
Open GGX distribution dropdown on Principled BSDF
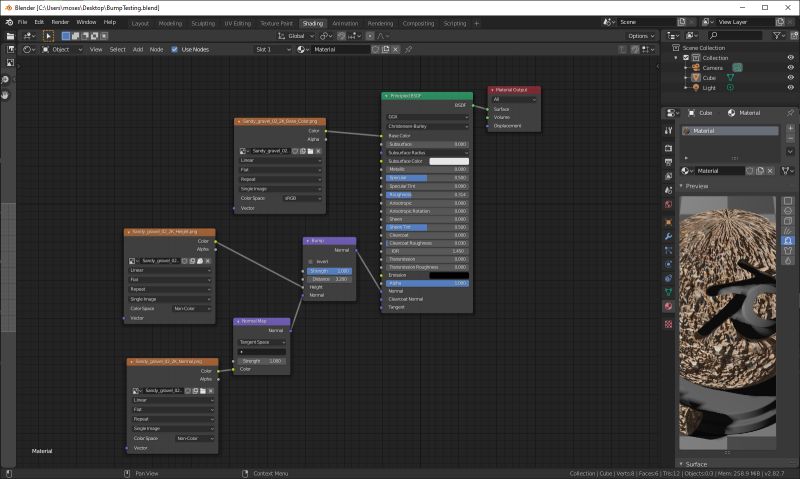(428, 117)
